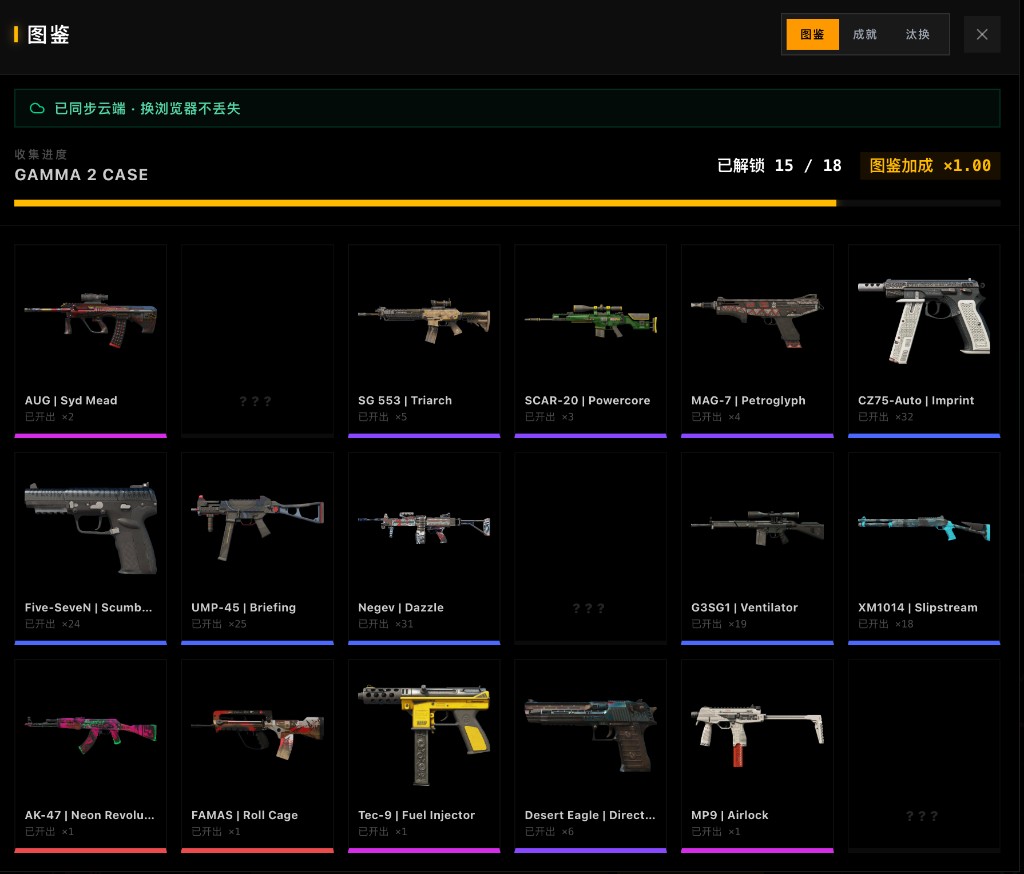Viewport: 1024px width, 874px height.
Task: Click the 已开出 ×25 count under UMP-45
Action: (218, 624)
